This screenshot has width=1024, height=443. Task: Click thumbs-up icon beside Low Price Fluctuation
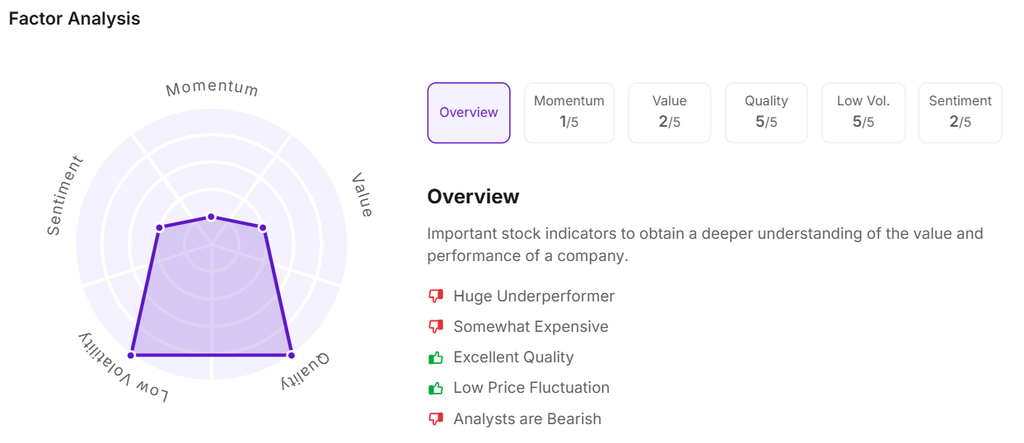(435, 388)
